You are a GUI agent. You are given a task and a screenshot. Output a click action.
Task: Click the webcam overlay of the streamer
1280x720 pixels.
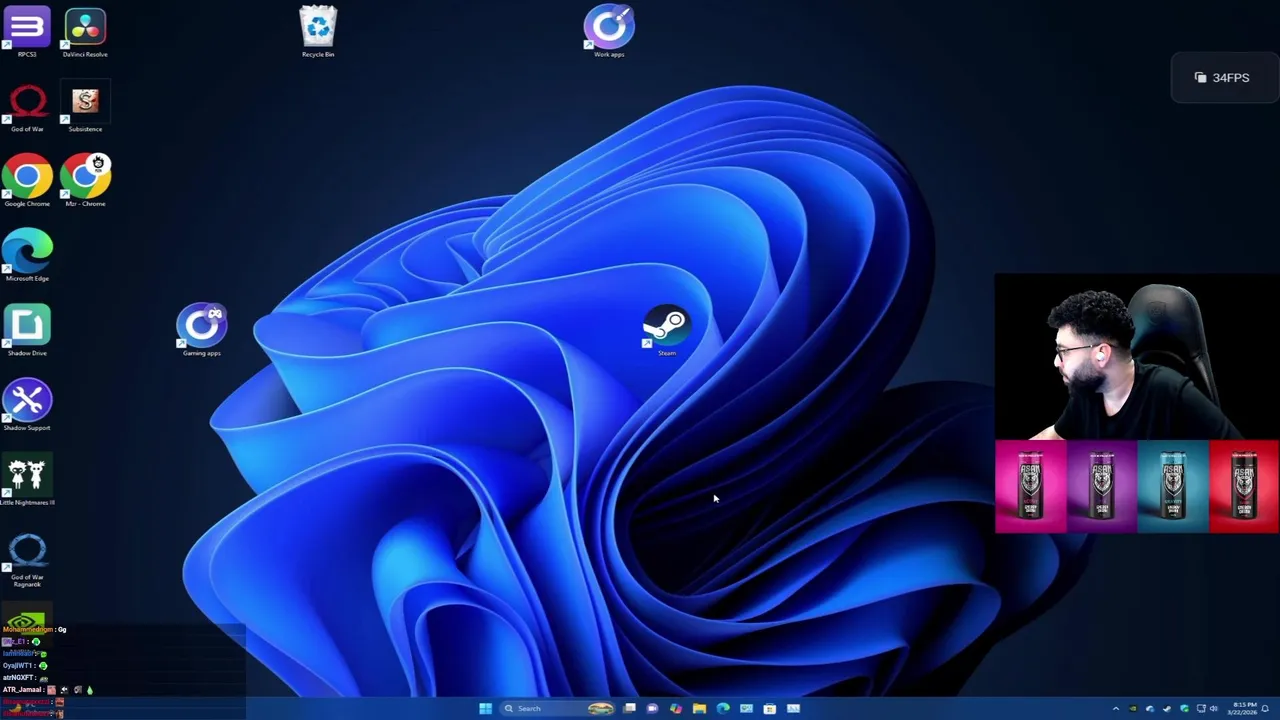click(1137, 358)
